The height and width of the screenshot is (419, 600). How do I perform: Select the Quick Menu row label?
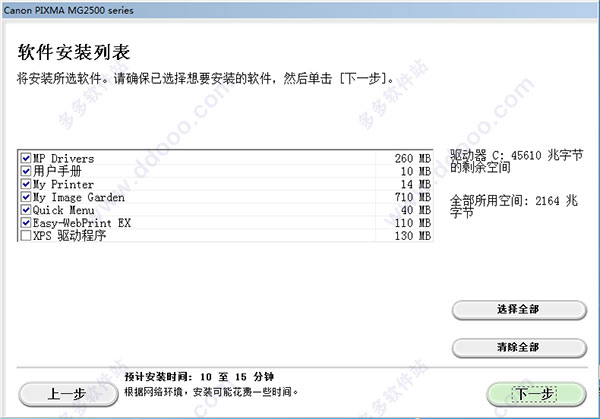pos(64,210)
